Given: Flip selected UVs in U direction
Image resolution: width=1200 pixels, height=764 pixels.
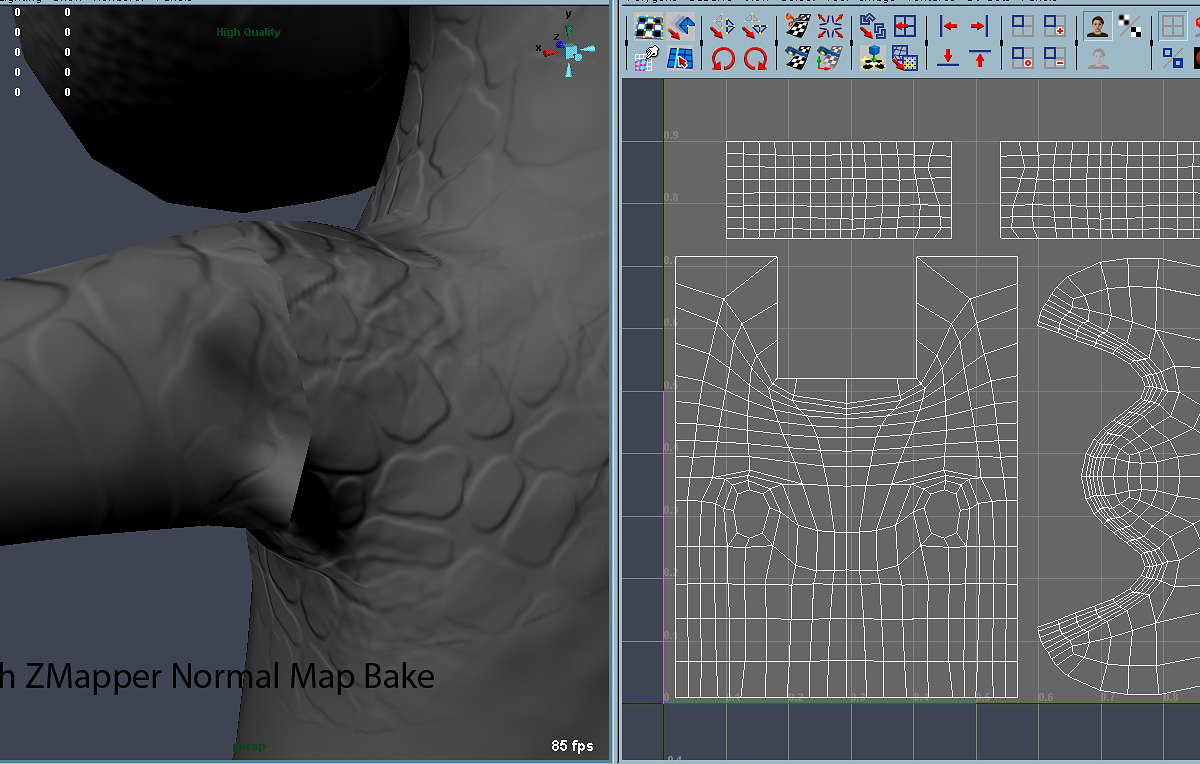Looking at the screenshot, I should 722,27.
